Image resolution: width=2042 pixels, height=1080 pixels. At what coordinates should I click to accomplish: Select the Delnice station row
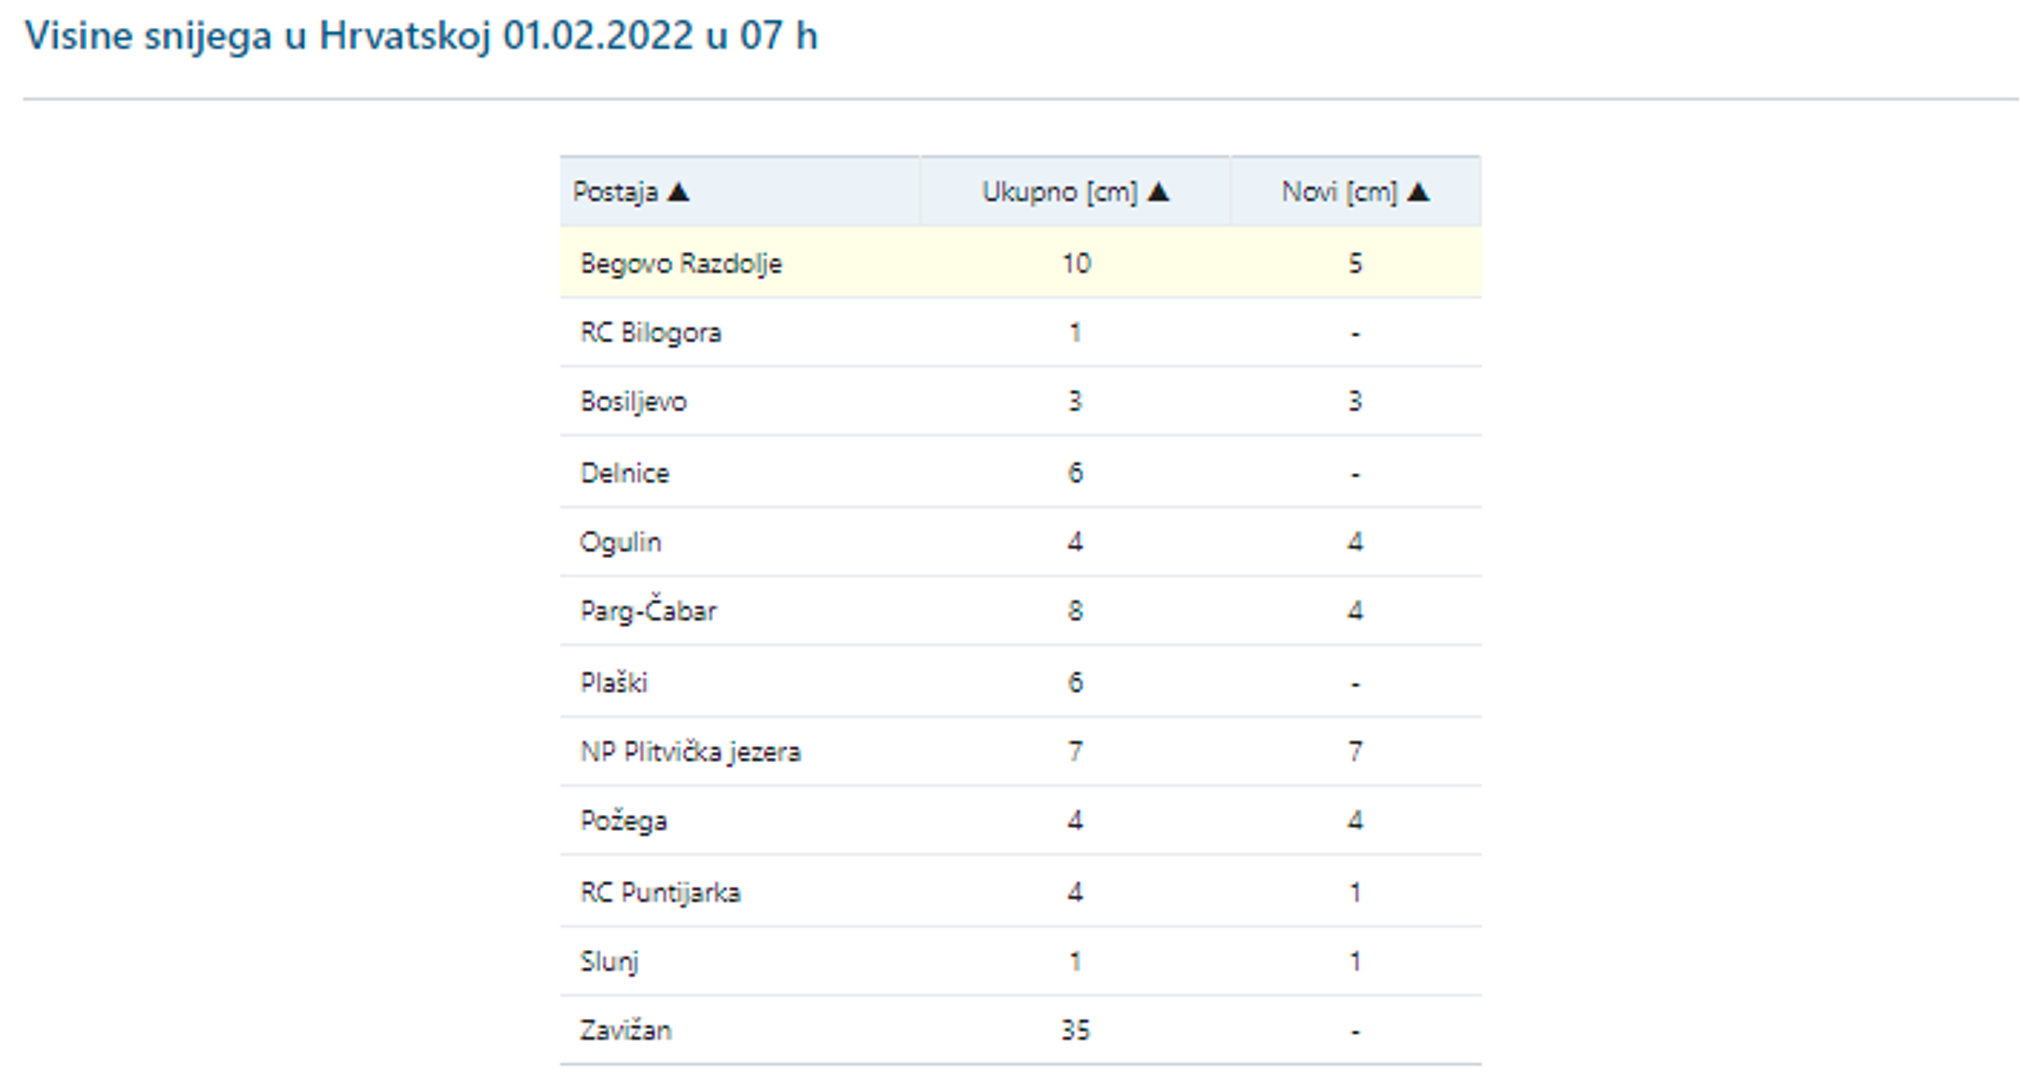pos(624,473)
